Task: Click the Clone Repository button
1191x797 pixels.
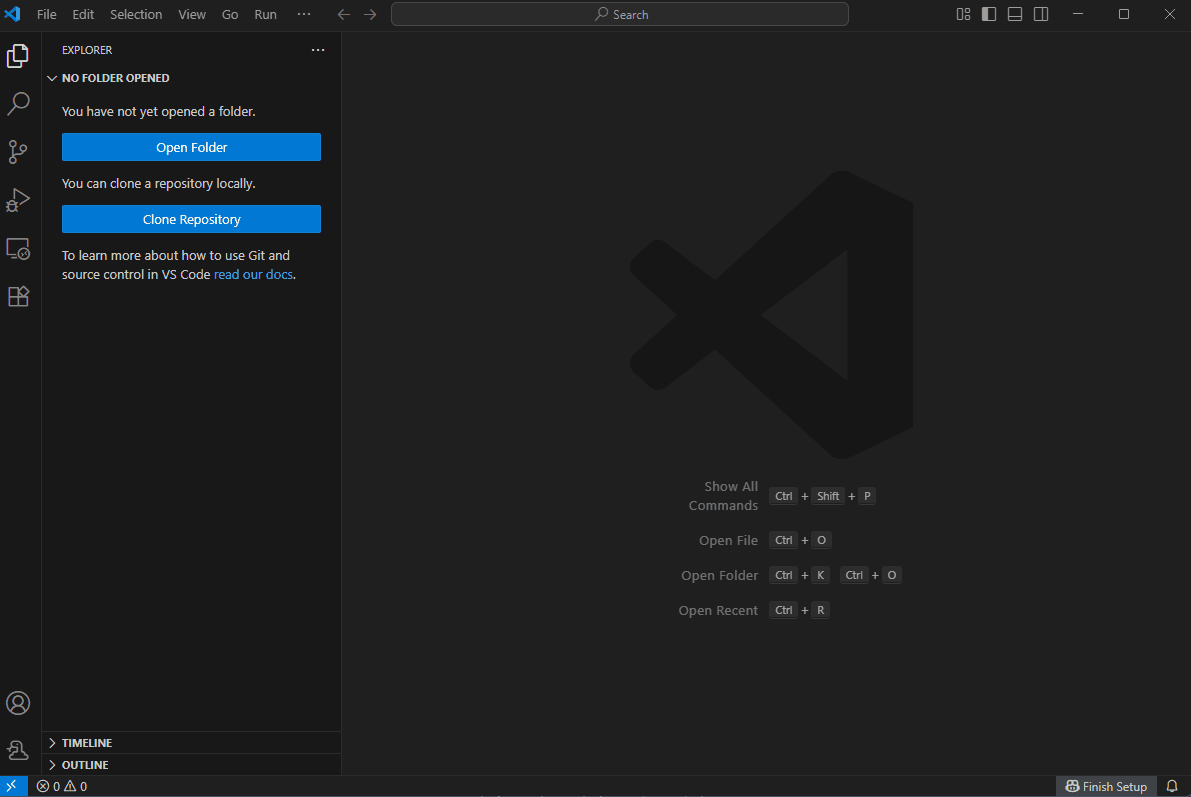Action: (x=191, y=220)
